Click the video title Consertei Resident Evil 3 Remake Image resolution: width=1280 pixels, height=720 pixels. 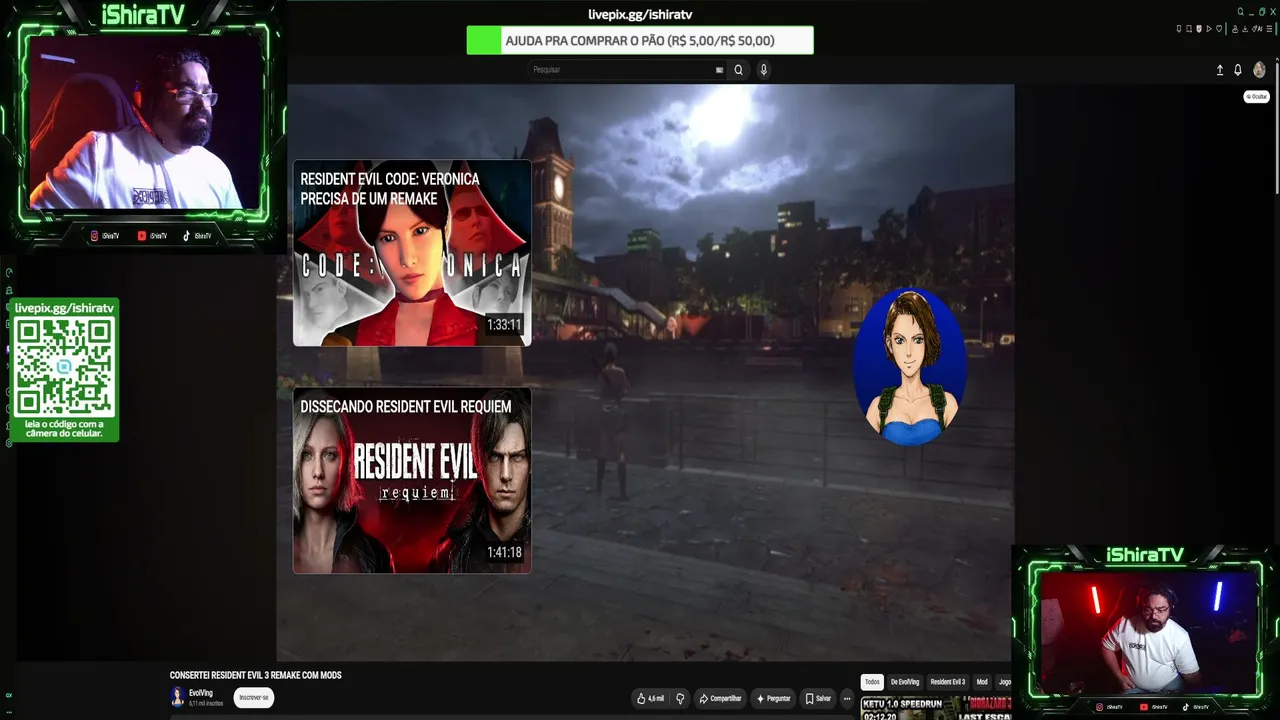(256, 676)
